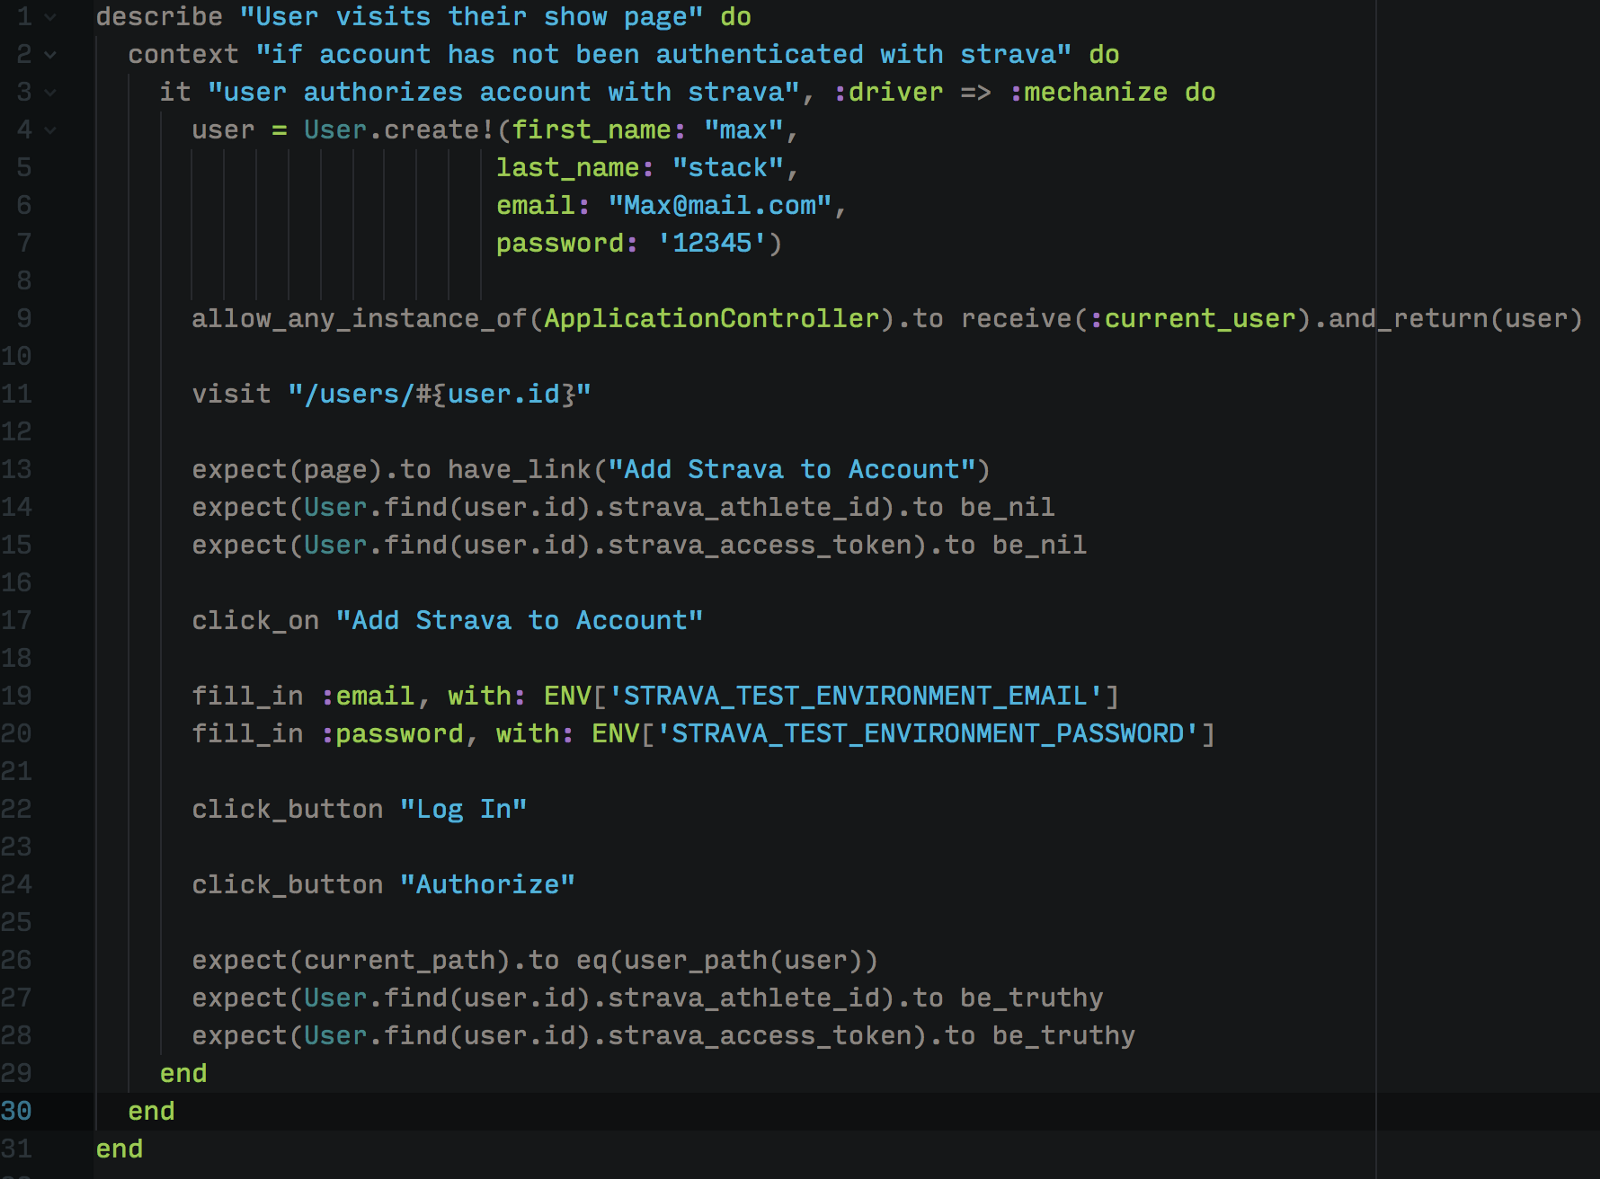
Task: Click the STRAVA_TEST_ENVIRONMENT_PASSWORD key
Action: pyautogui.click(x=927, y=733)
